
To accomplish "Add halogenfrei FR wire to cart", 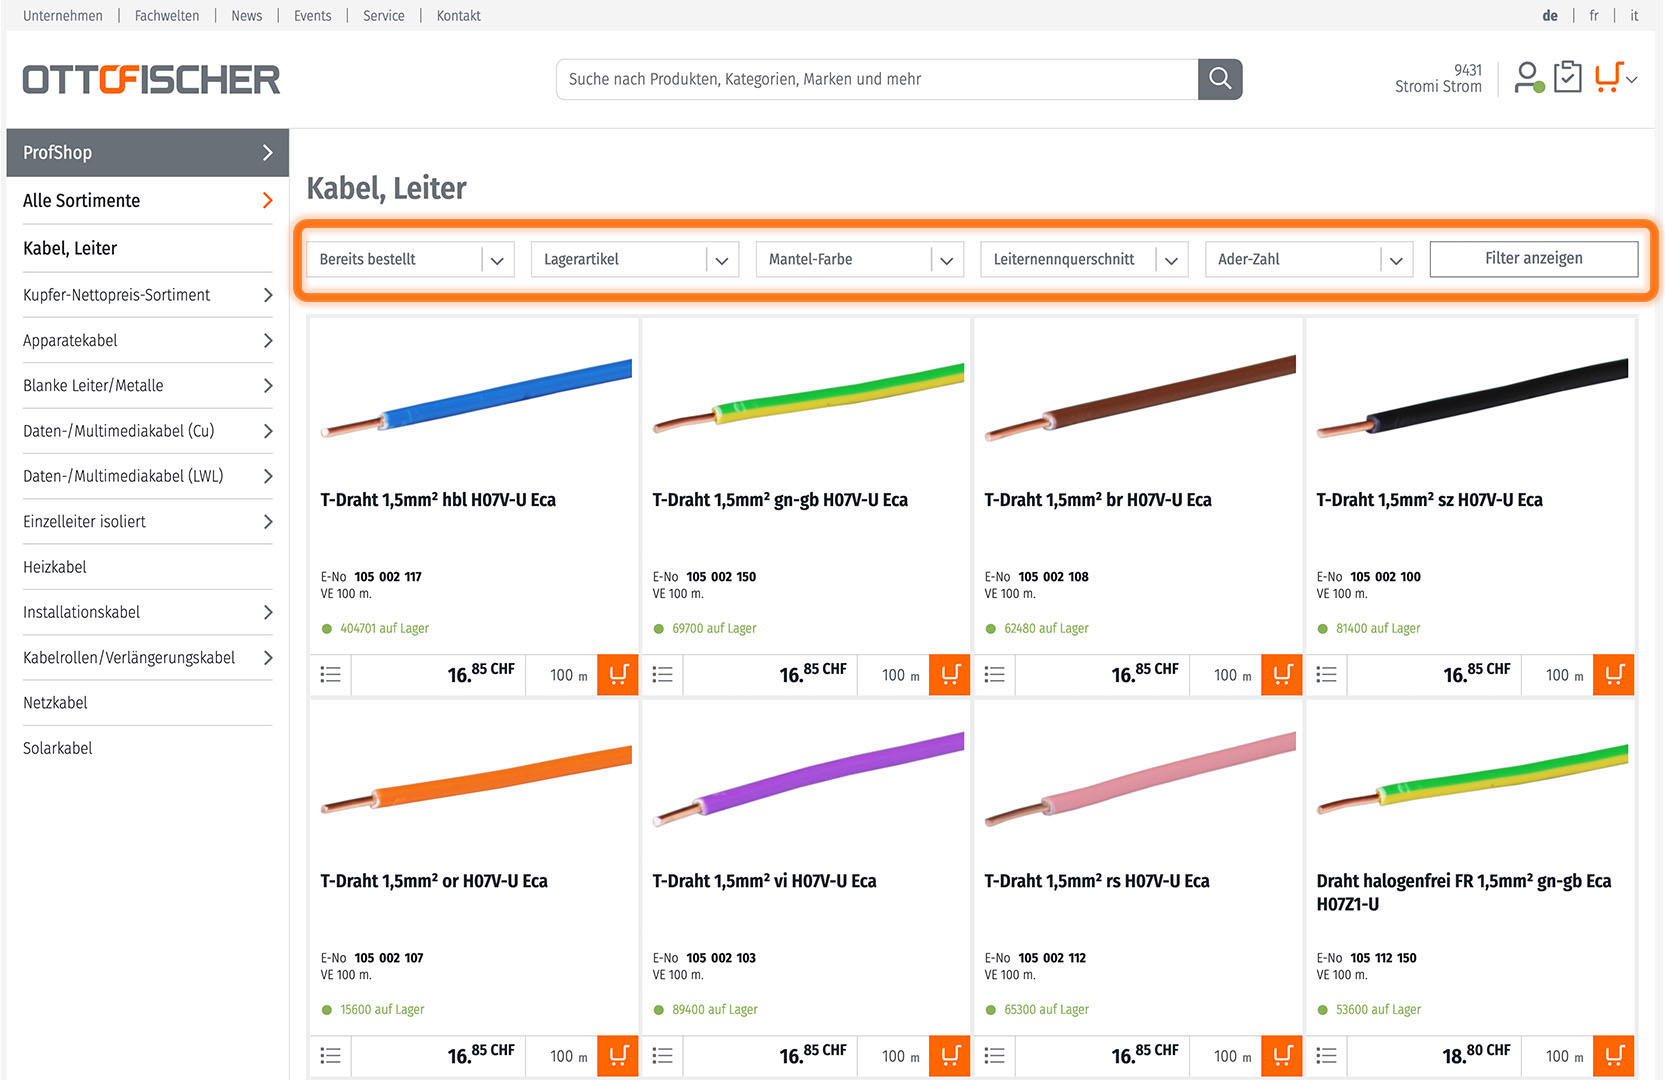I will click(1614, 1056).
